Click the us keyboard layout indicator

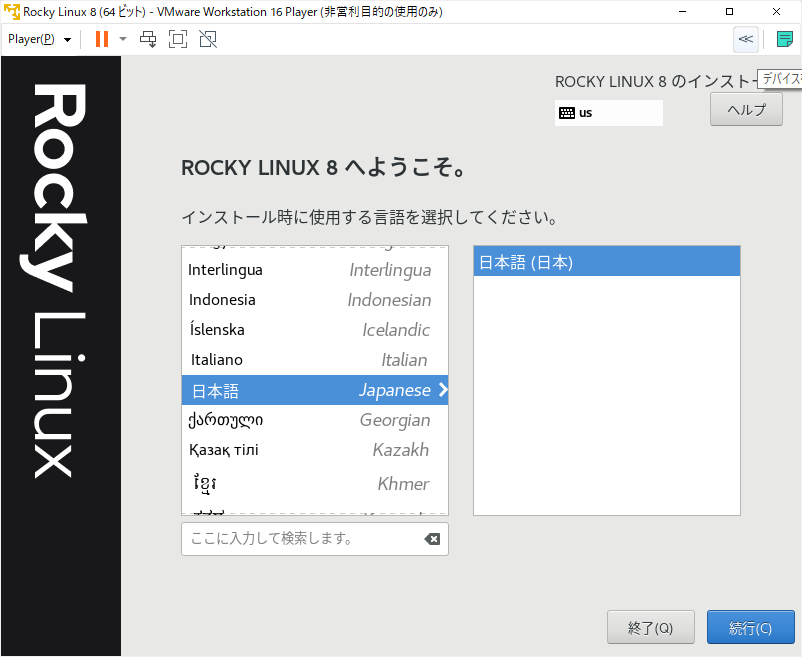(x=609, y=113)
